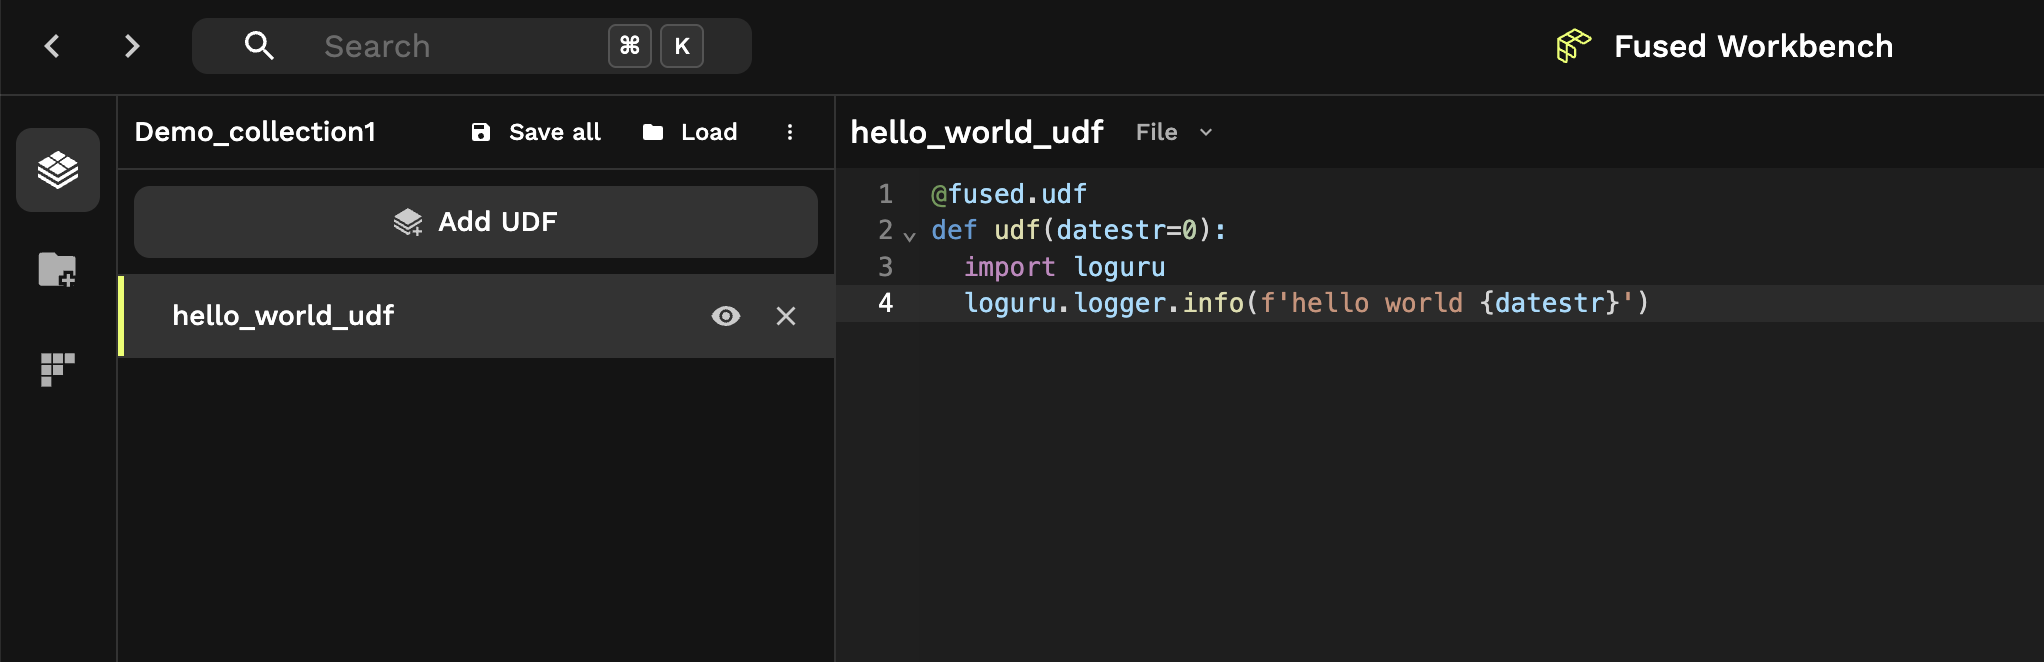Click the Fused Workbench logo icon
The image size is (2044, 662).
click(x=1574, y=46)
